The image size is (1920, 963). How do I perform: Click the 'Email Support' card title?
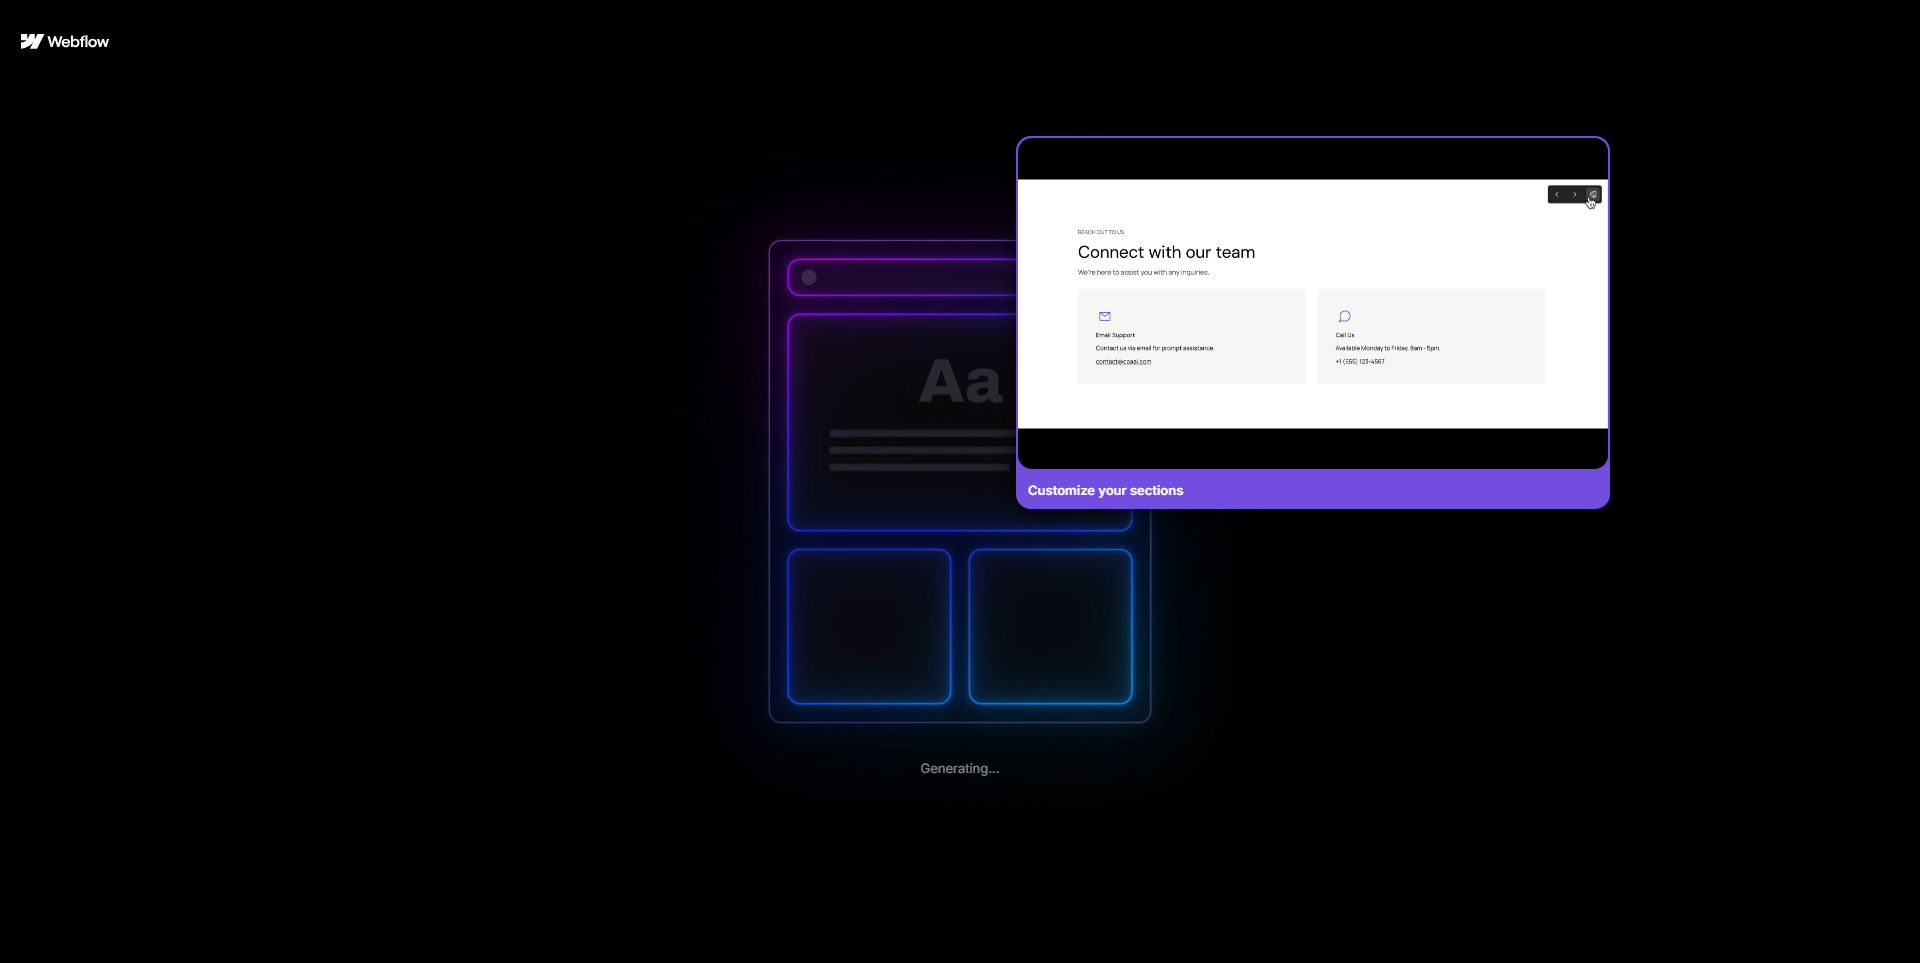[x=1115, y=335]
